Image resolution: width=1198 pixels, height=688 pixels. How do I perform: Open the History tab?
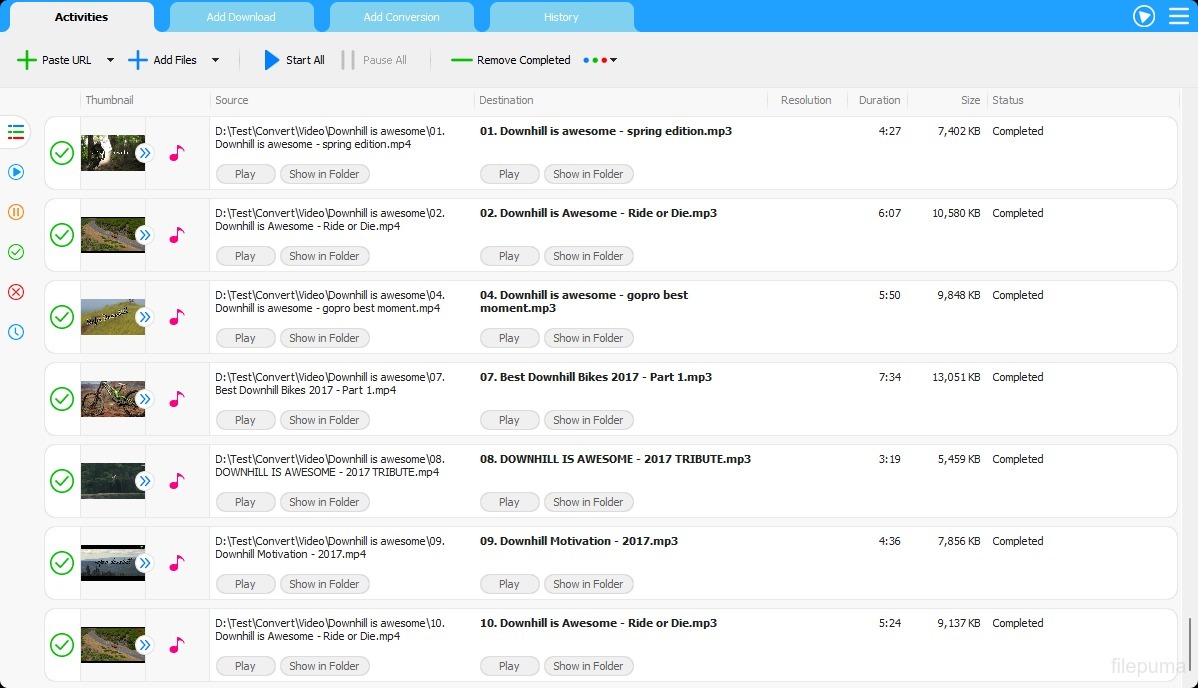pos(561,17)
